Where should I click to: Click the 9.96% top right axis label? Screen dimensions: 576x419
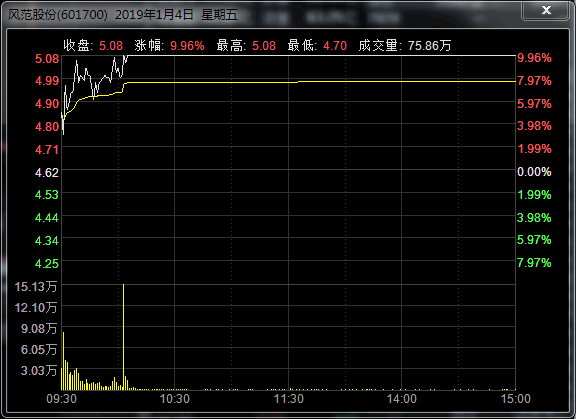coord(534,58)
